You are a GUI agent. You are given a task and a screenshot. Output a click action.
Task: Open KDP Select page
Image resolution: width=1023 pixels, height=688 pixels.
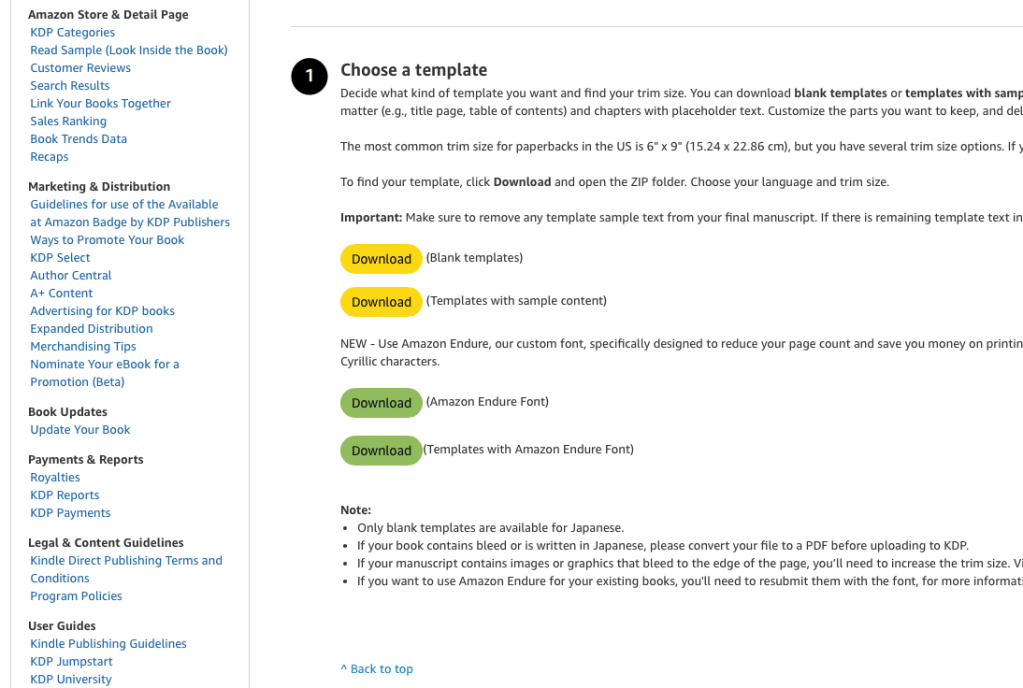coord(60,258)
